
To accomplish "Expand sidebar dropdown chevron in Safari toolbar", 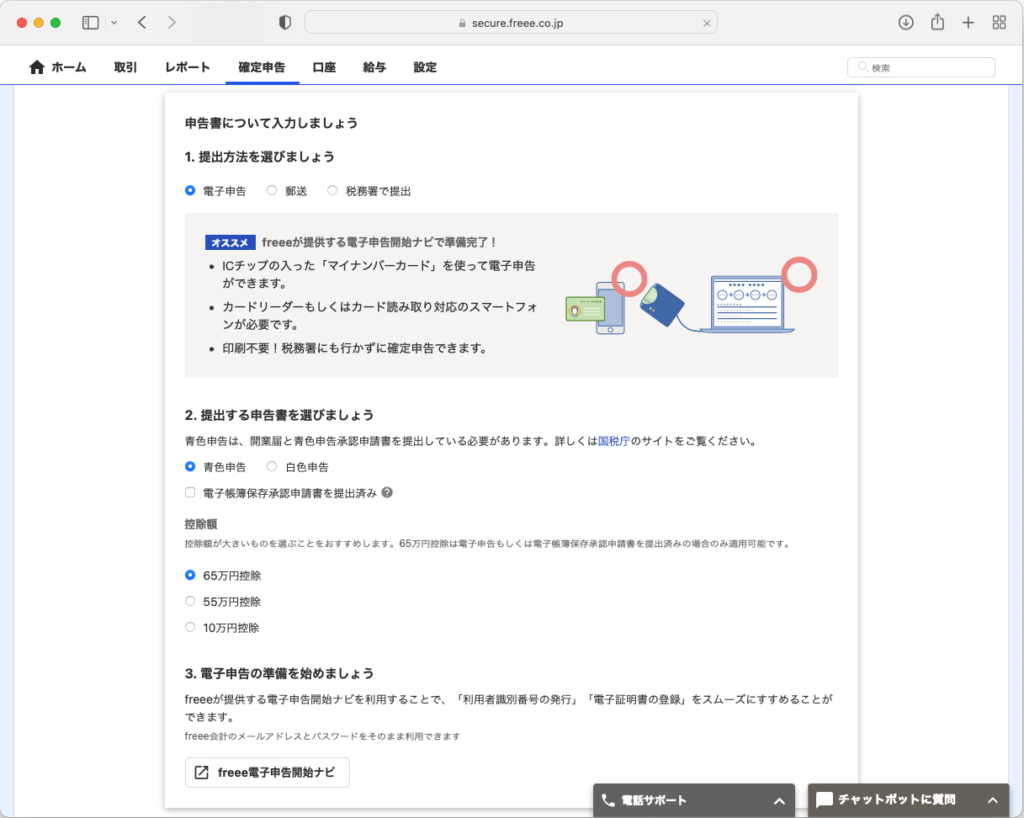I will [114, 23].
